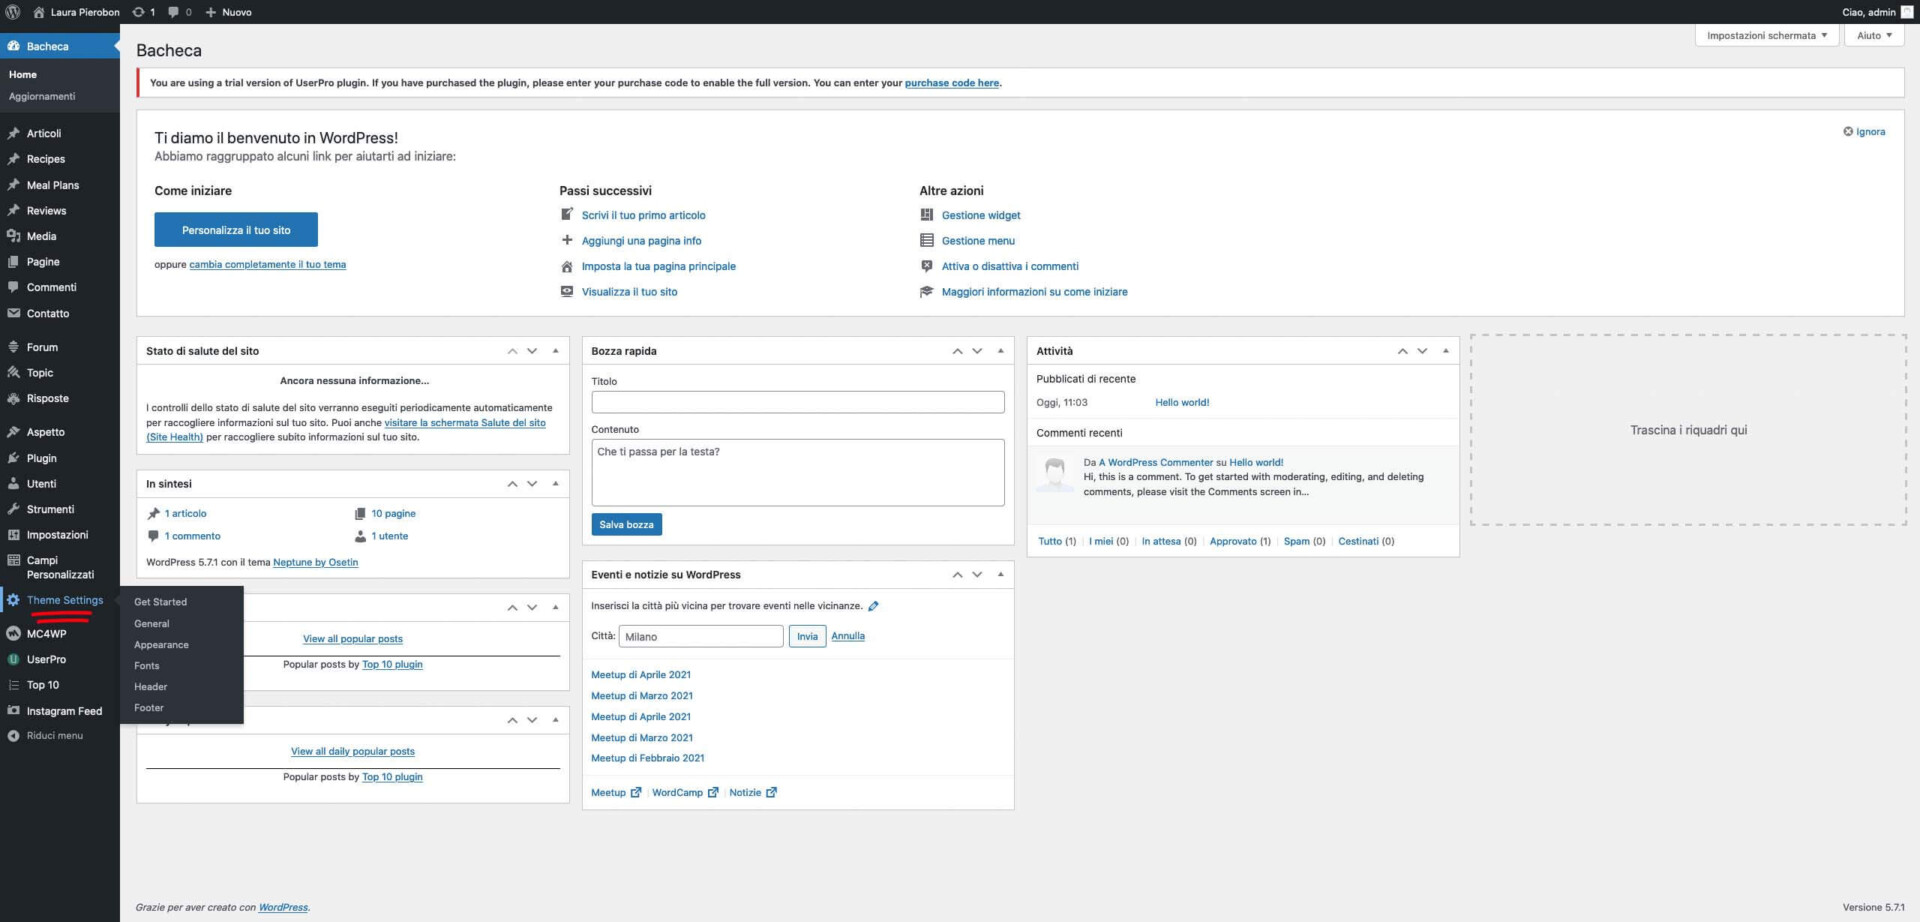Click the MC4WP icon in sidebar

(x=14, y=634)
